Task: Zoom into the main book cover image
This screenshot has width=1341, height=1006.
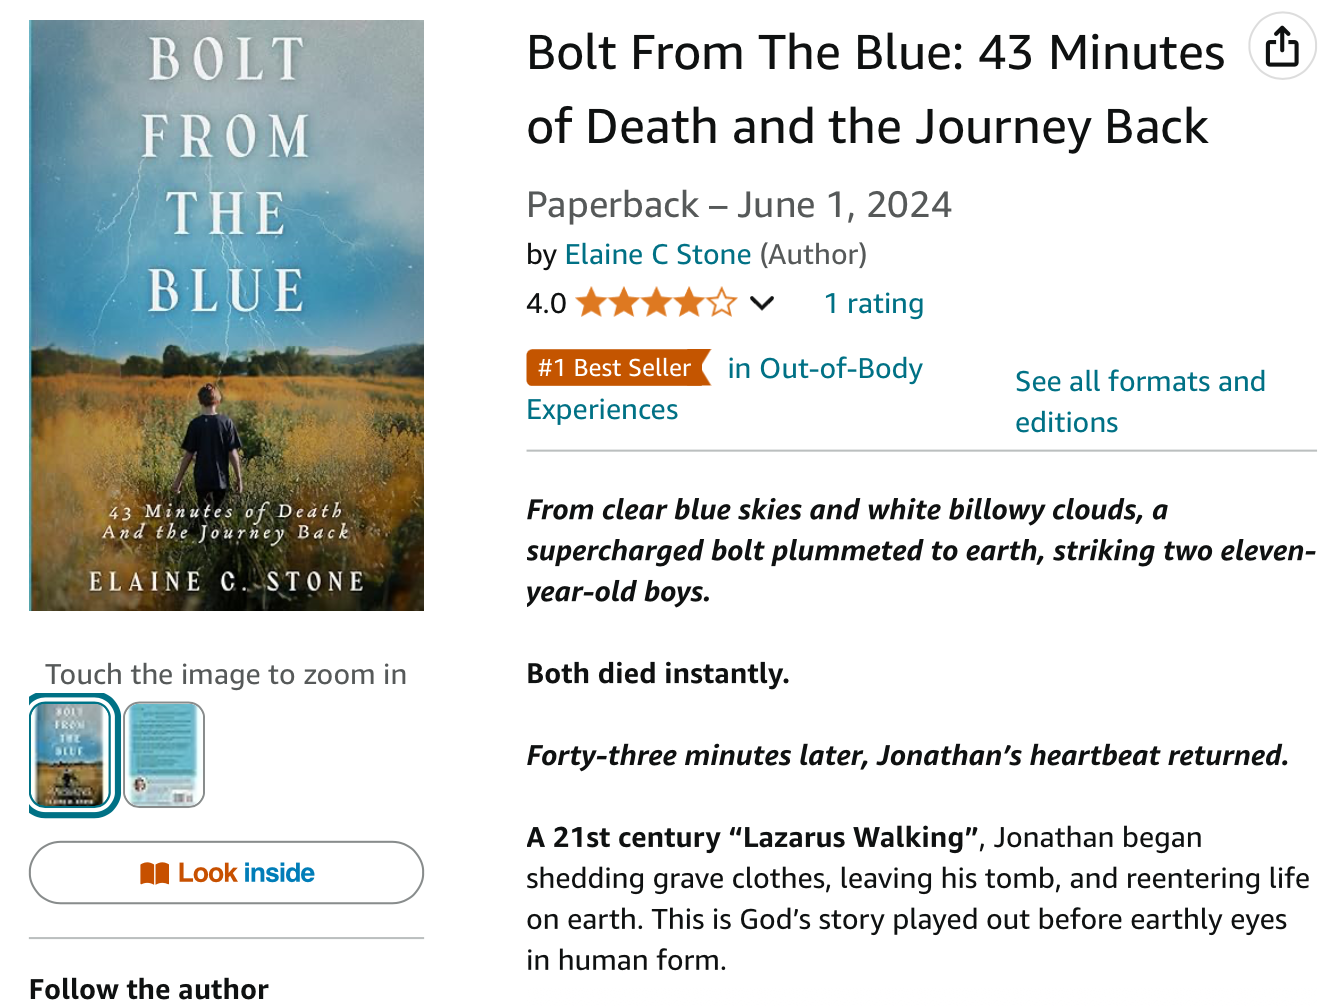Action: [227, 315]
